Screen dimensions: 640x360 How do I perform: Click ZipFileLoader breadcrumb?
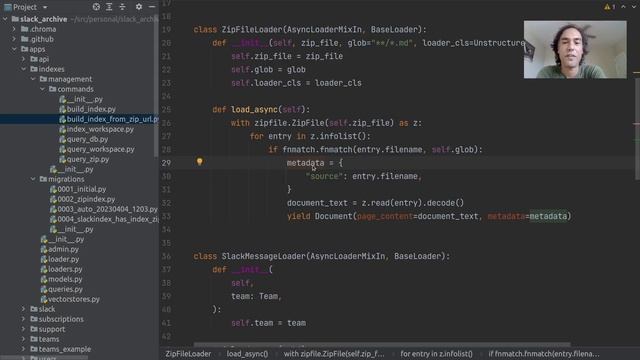[x=188, y=354]
